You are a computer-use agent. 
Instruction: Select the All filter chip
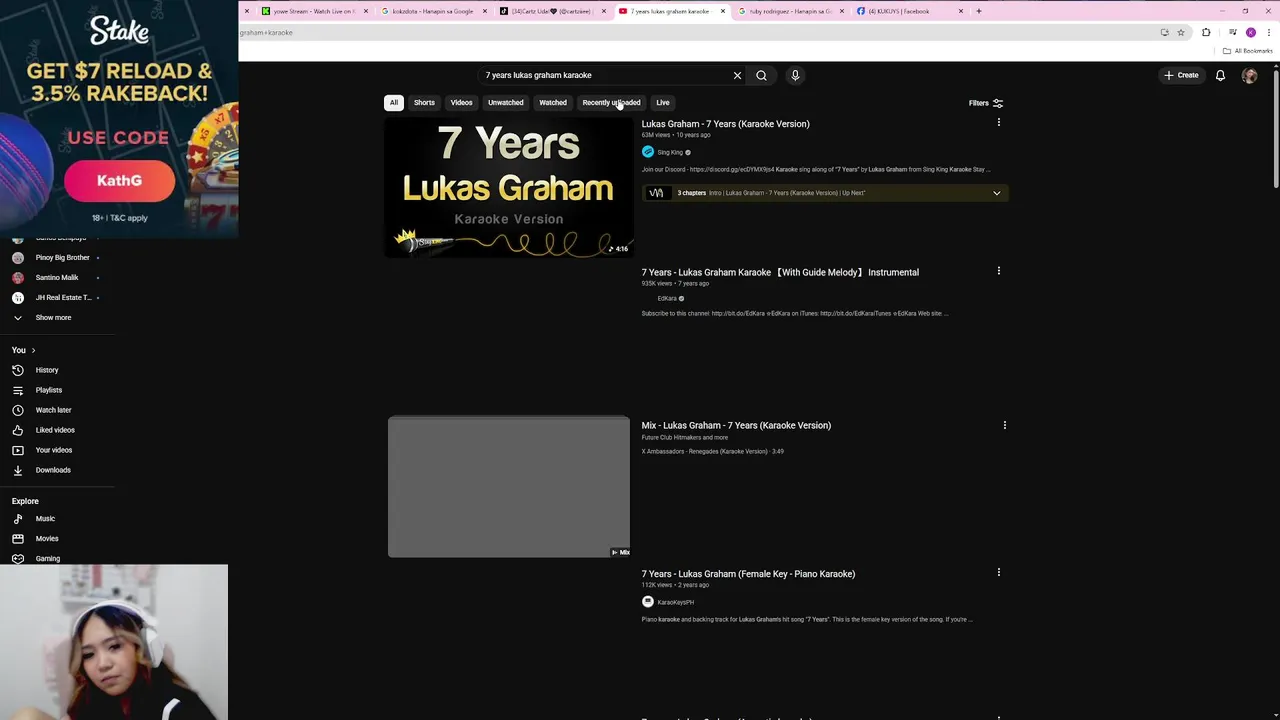pos(394,102)
